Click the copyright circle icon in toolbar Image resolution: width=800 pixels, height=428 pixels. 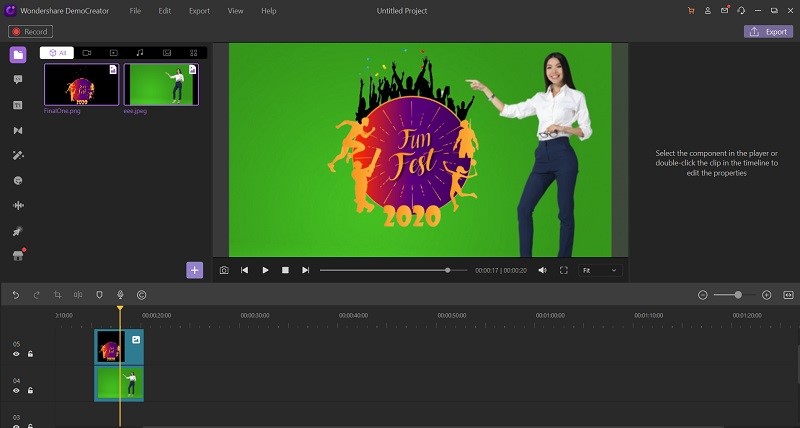tap(142, 295)
